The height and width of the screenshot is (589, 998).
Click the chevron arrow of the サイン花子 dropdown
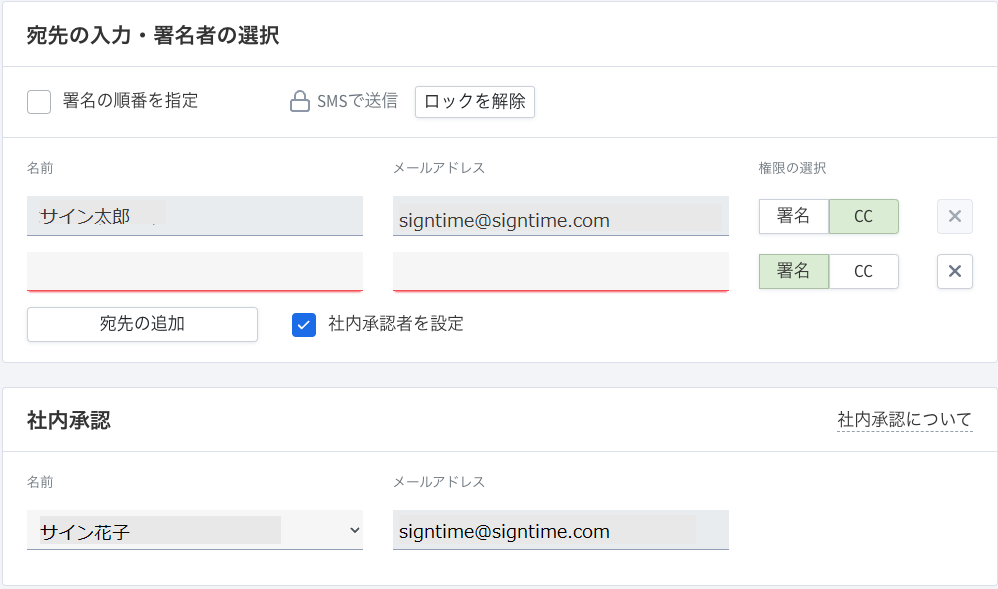[354, 531]
